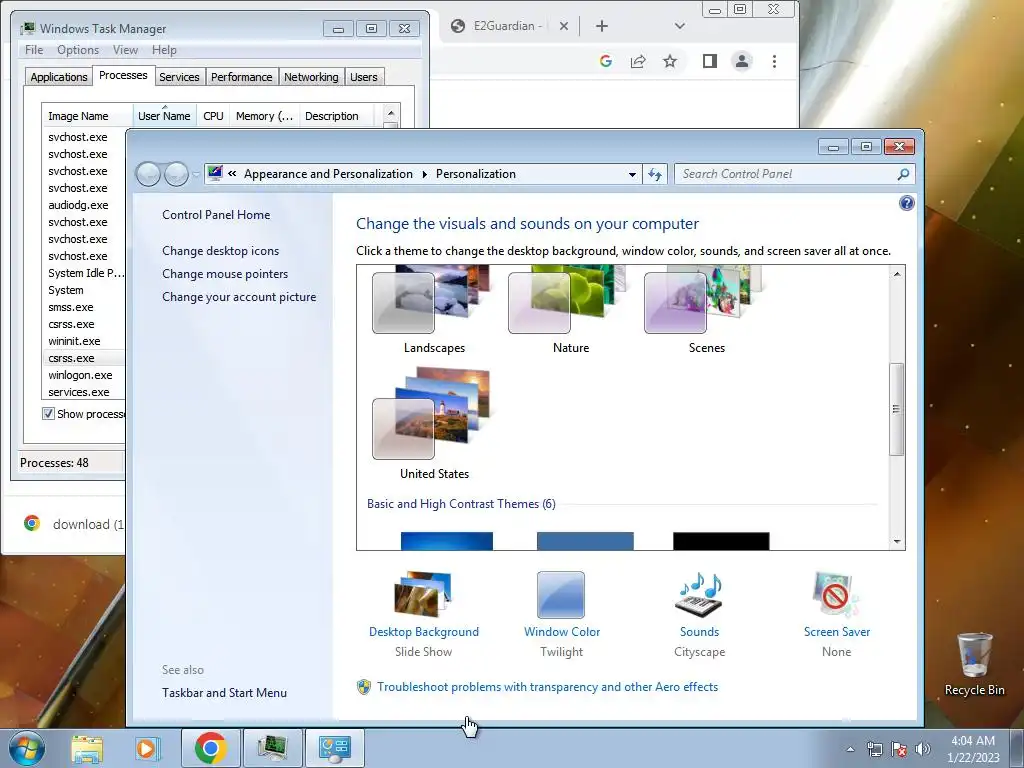Close the E2Guardian tab
The image size is (1024, 768).
tap(564, 26)
